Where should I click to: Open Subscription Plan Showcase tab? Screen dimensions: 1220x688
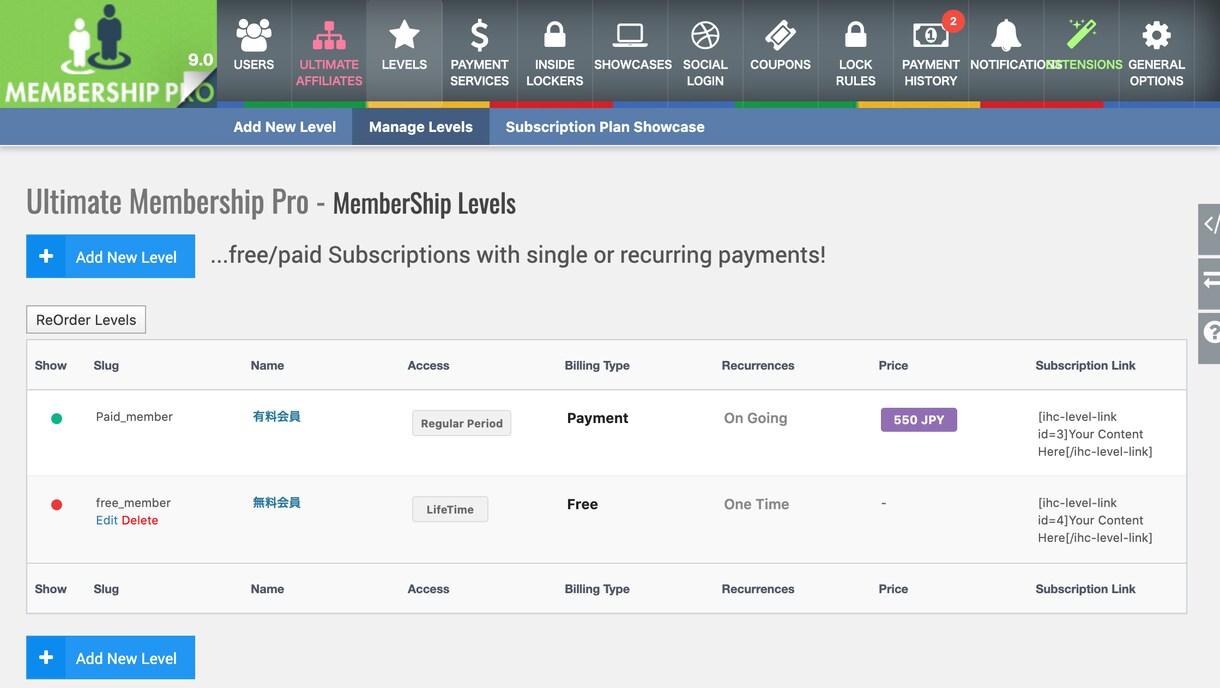click(605, 127)
